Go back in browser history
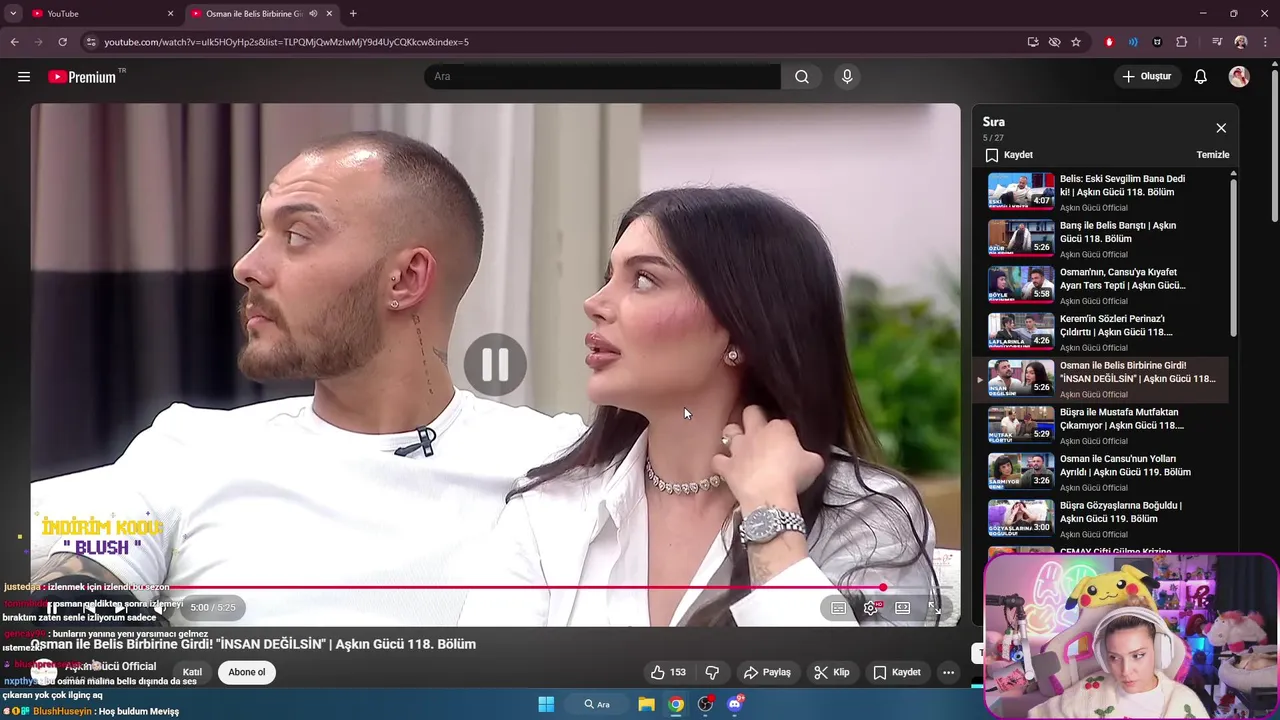This screenshot has height=720, width=1280. (x=14, y=42)
